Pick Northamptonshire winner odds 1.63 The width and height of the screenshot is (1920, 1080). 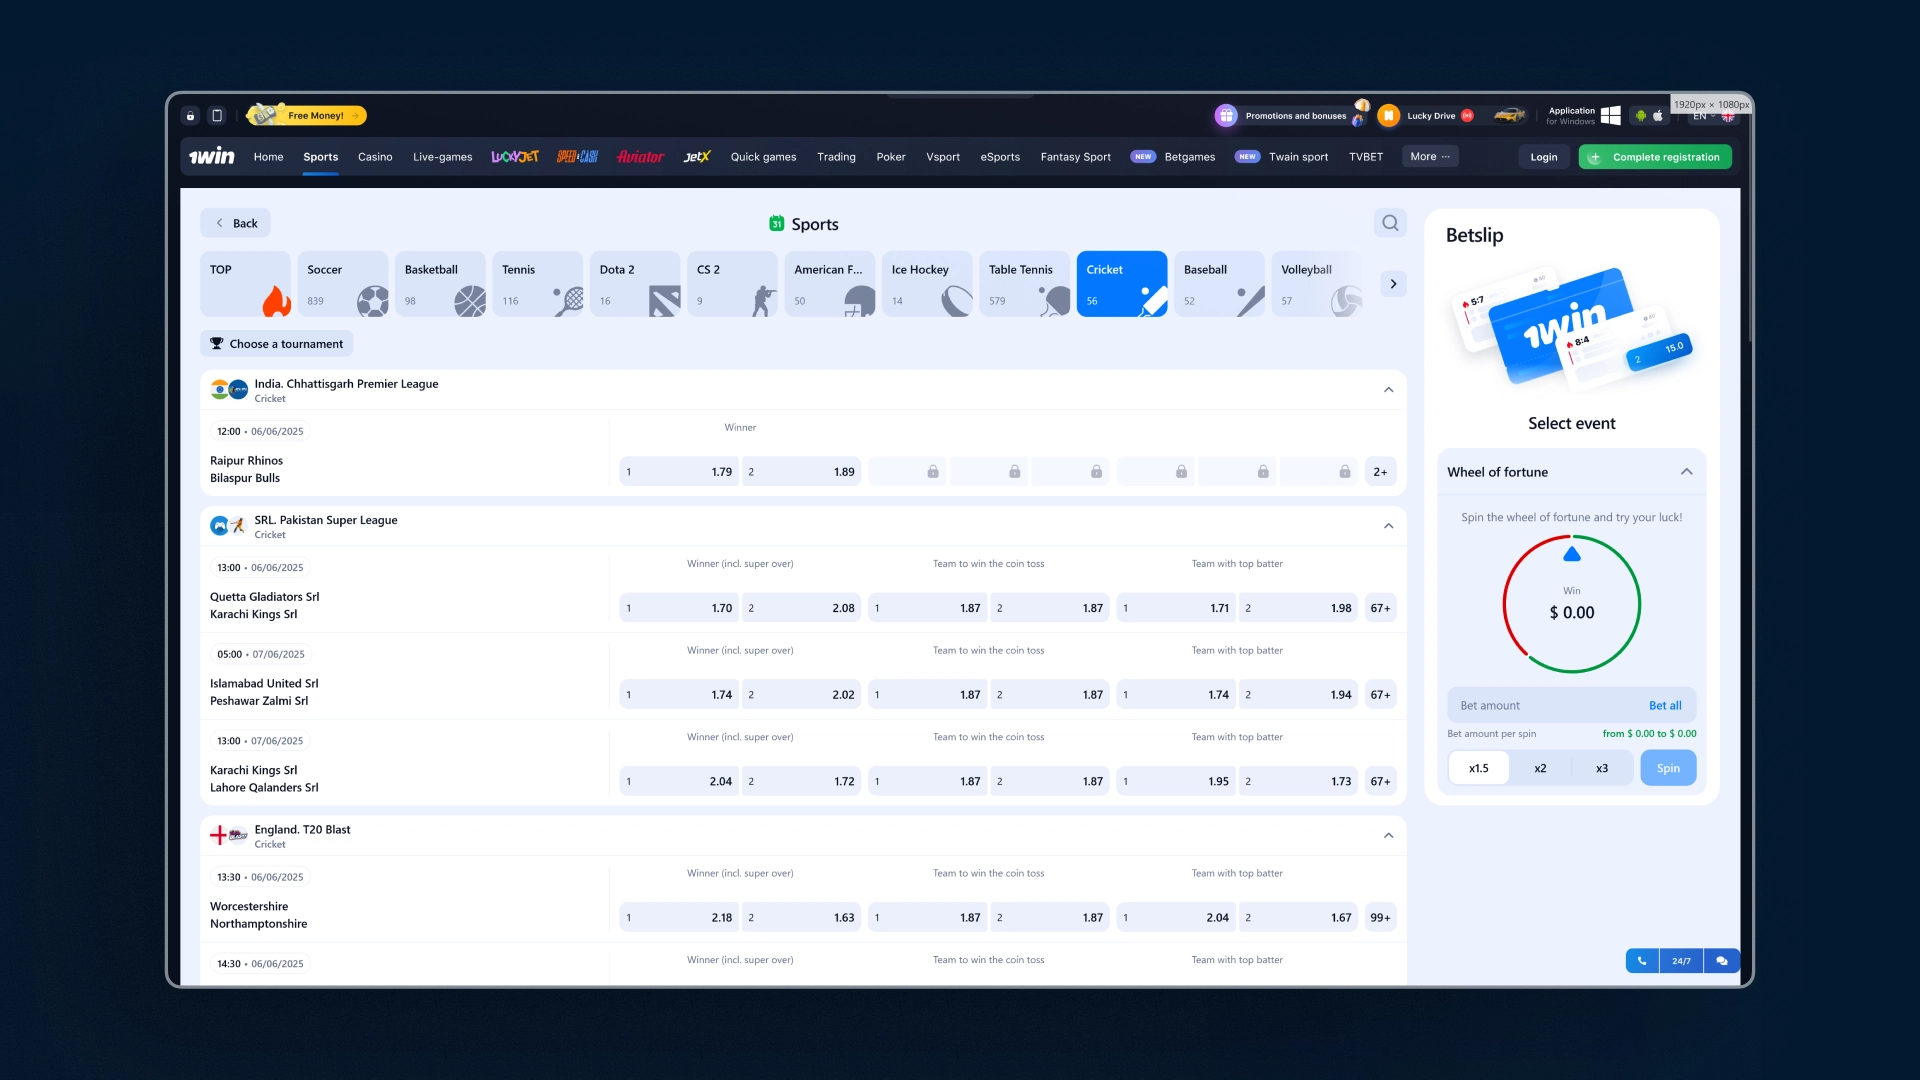(x=802, y=918)
